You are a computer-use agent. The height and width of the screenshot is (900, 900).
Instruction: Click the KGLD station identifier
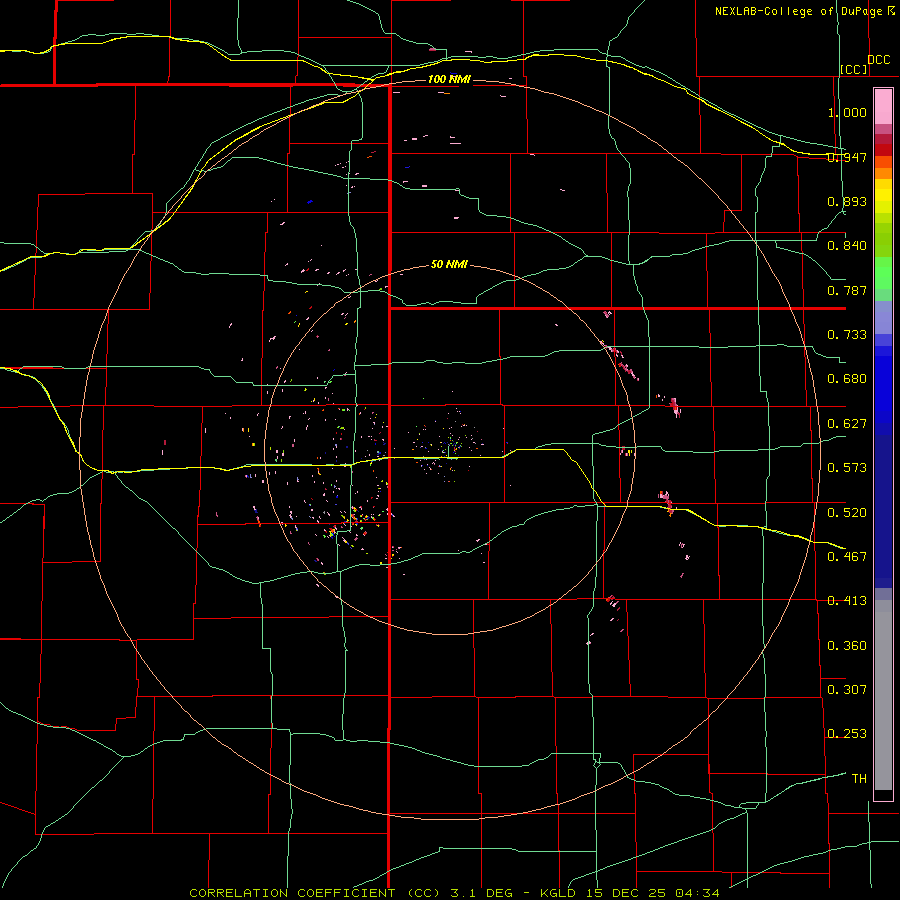(x=557, y=893)
